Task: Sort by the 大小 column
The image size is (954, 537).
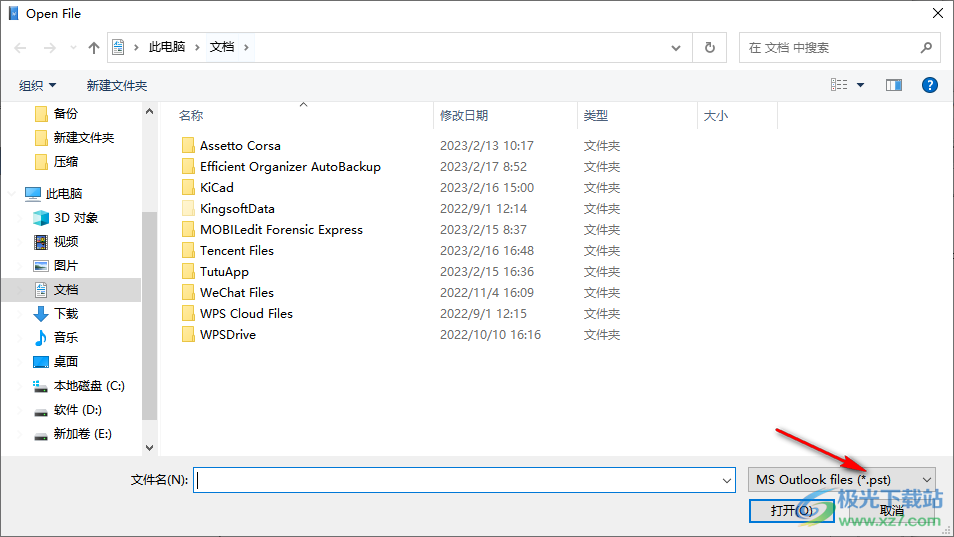Action: pyautogui.click(x=716, y=116)
